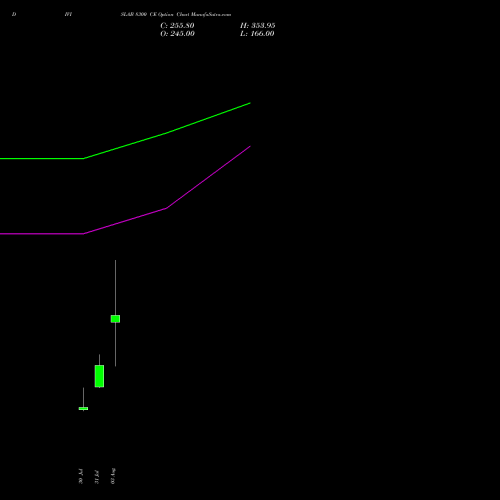Image resolution: width=500 pixels, height=500 pixels.
Task: Click the open value O: 245.00
Action: [177, 34]
